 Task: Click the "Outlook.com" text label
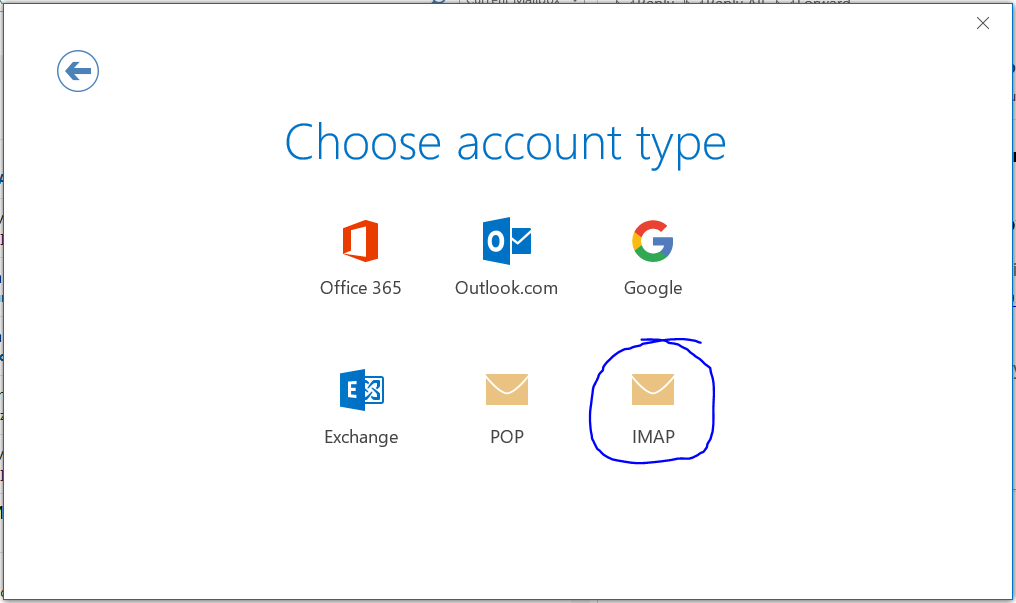pos(506,288)
